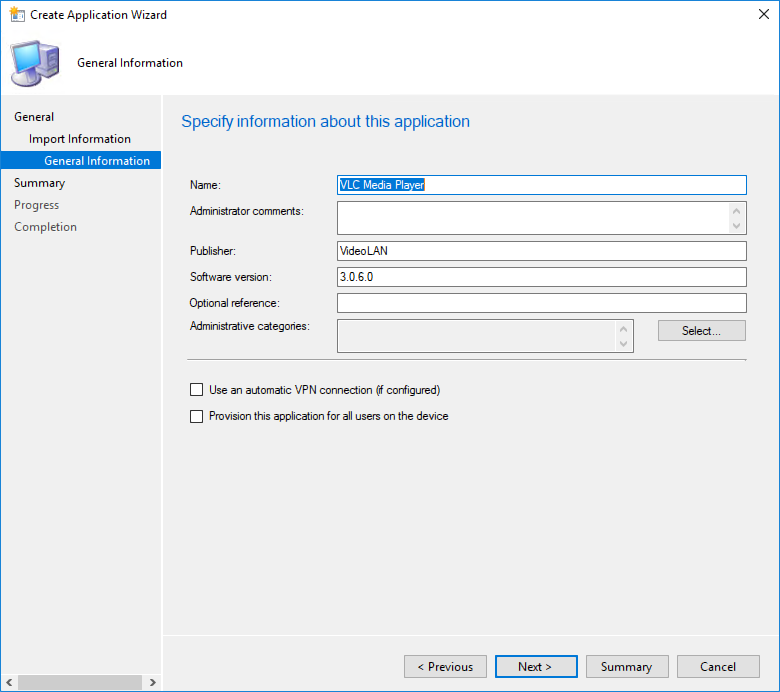Viewport: 780px width, 692px height.
Task: Select the General step in sidebar
Action: (34, 117)
